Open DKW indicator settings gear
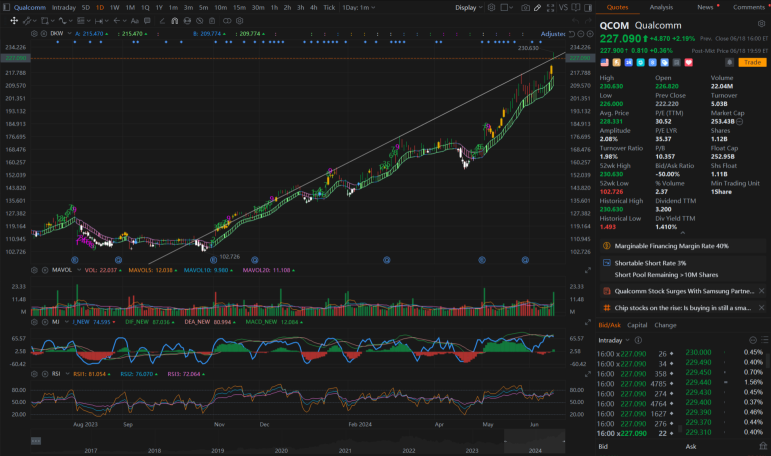 (34, 34)
